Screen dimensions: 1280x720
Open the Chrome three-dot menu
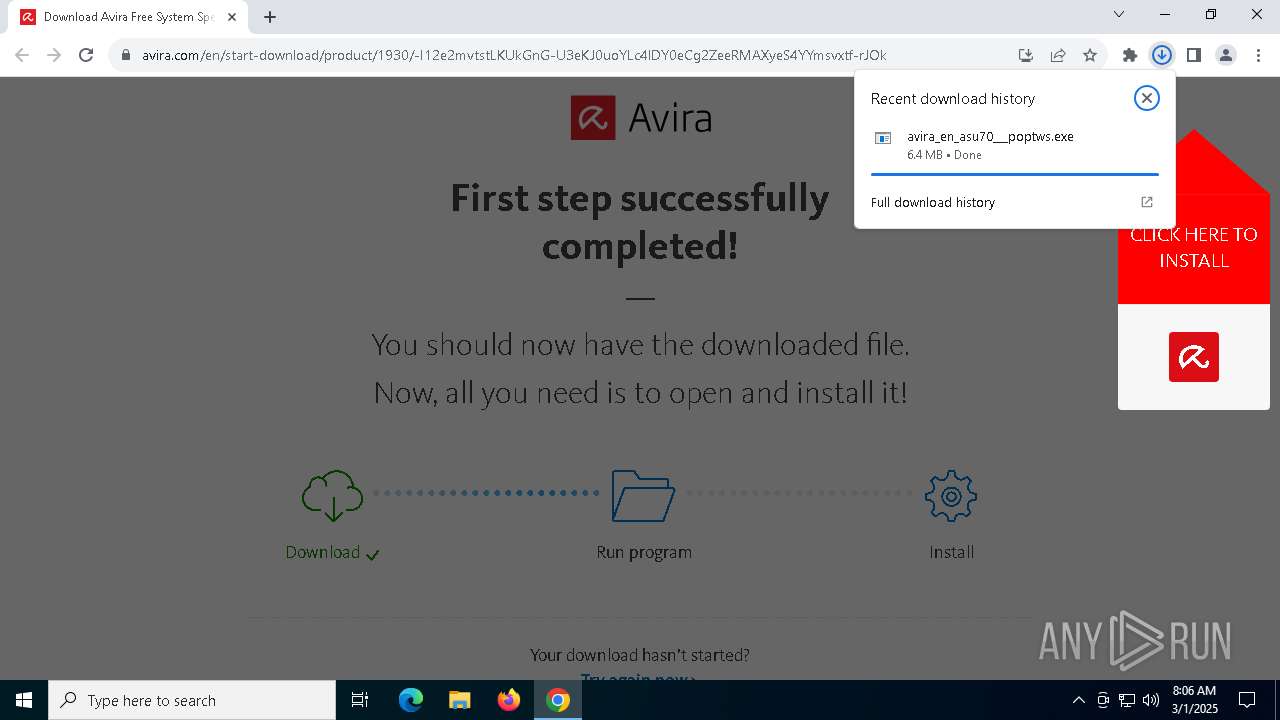click(1257, 55)
